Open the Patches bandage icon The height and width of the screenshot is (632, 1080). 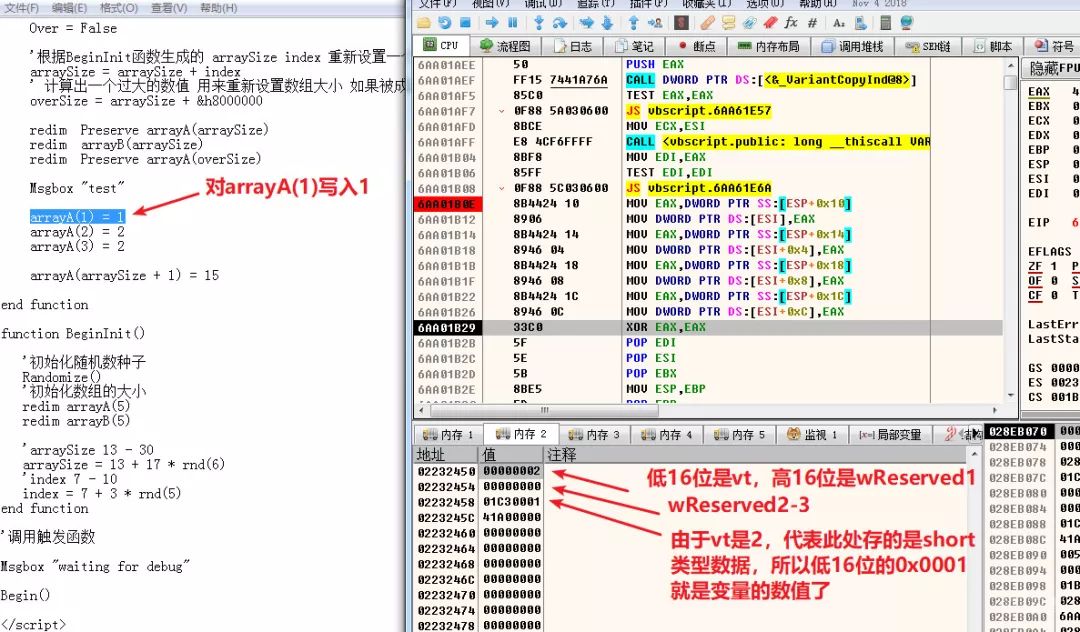click(x=707, y=23)
